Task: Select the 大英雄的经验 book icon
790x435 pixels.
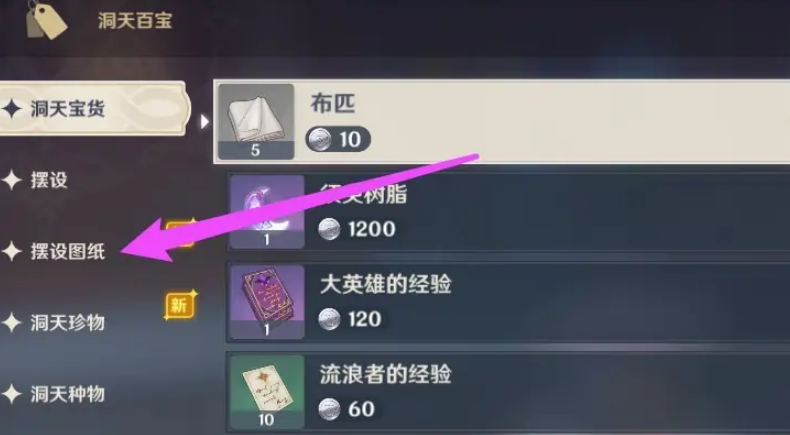Action: 267,301
